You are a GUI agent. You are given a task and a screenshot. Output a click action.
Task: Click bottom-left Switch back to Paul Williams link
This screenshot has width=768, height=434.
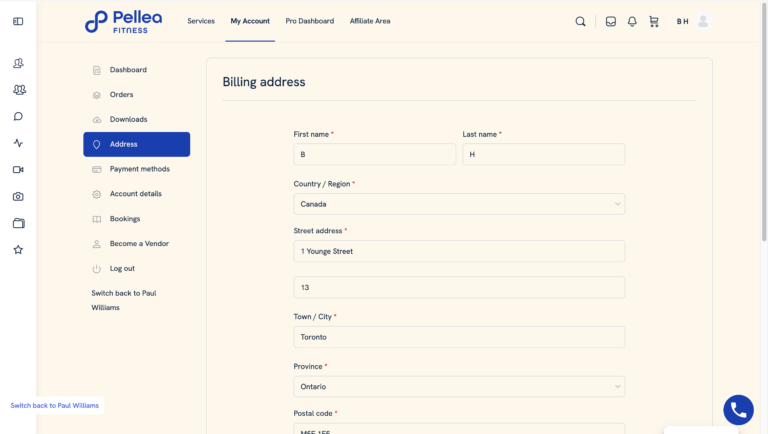[54, 406]
